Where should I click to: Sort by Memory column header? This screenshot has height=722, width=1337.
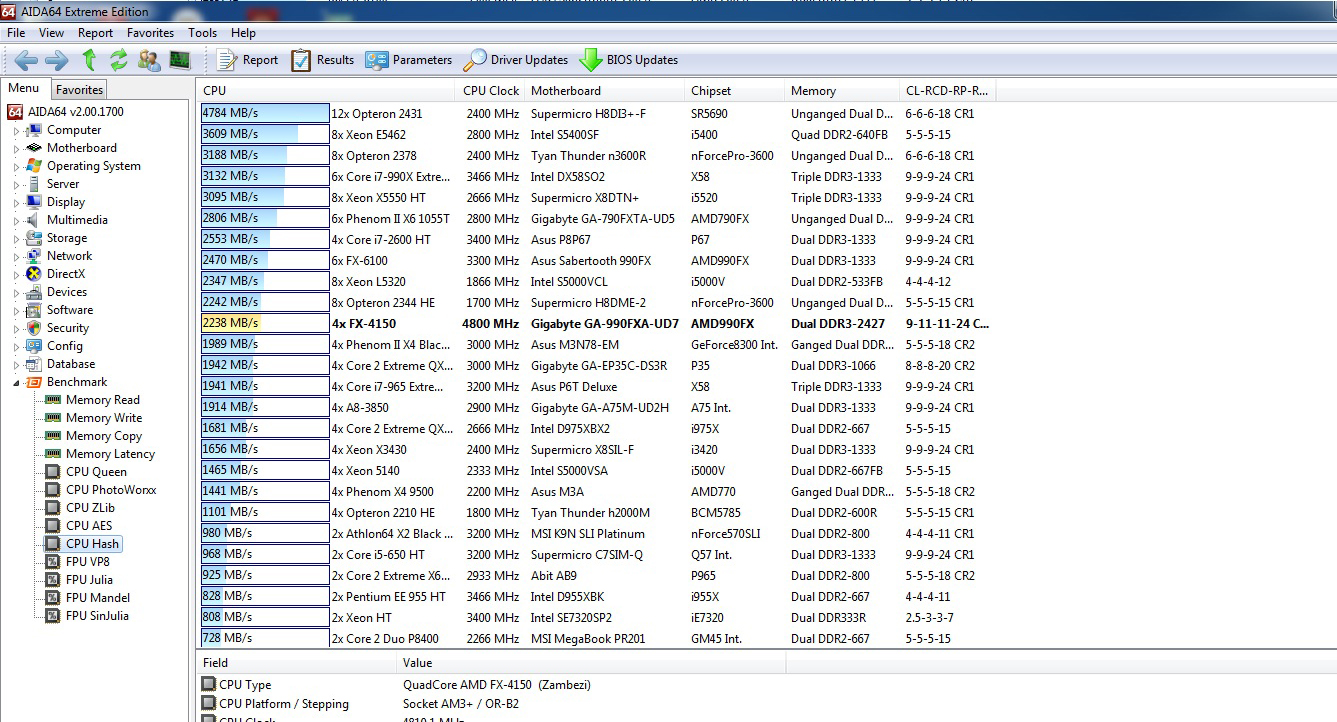pos(842,91)
